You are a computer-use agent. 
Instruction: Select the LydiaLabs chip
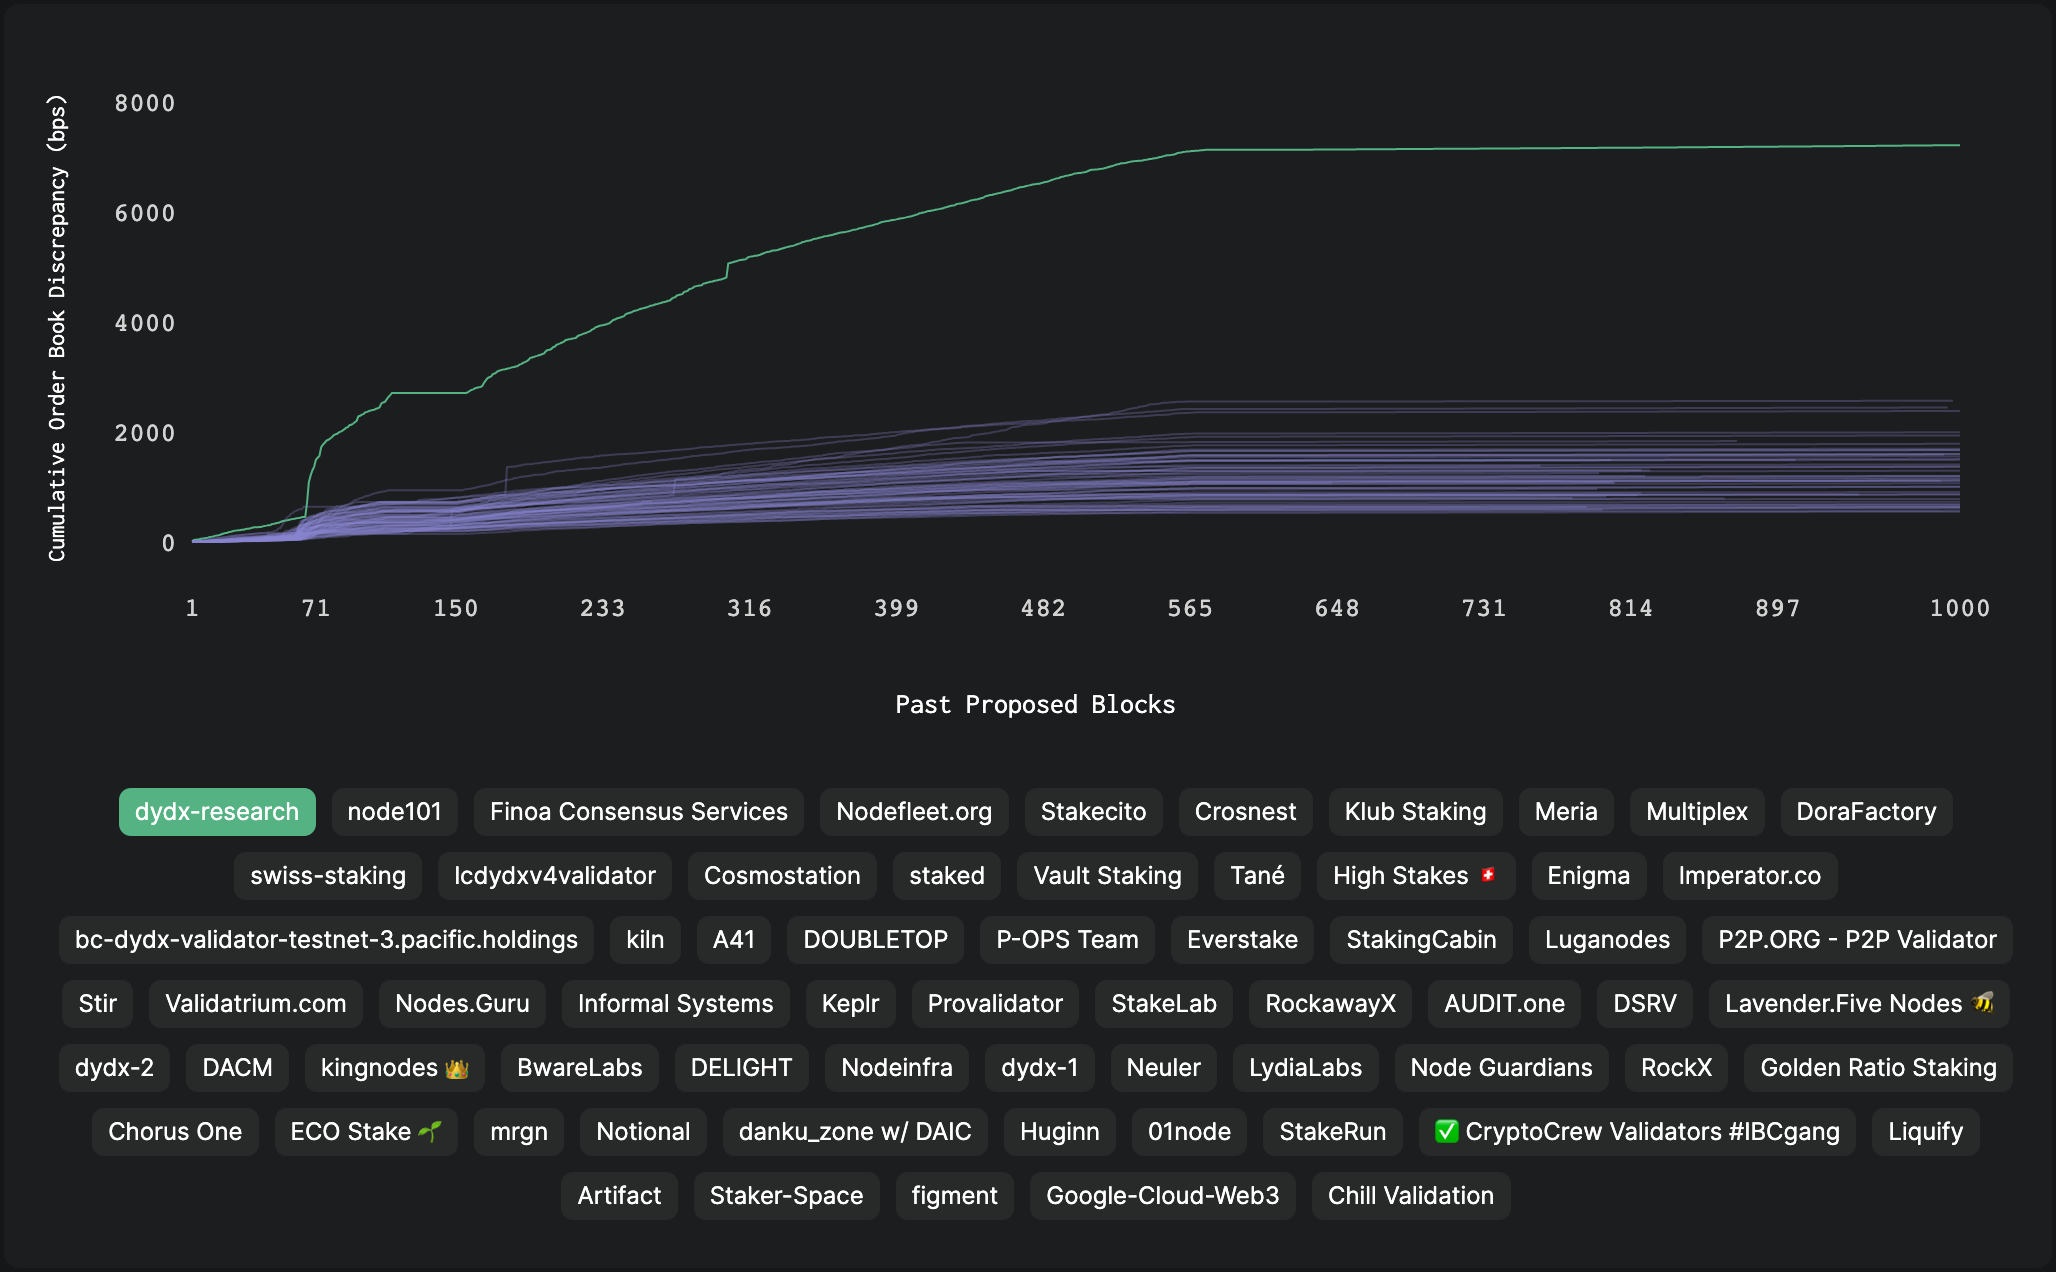(x=1305, y=1067)
